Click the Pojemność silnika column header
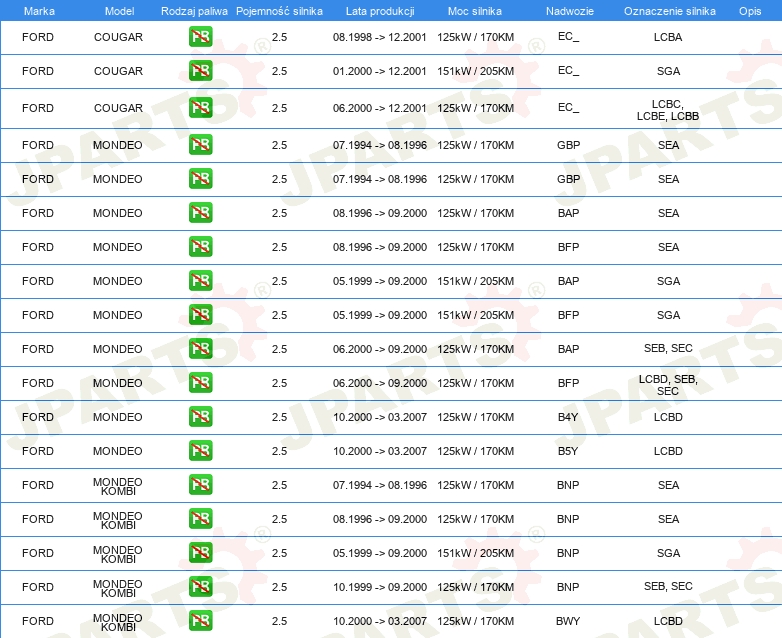The width and height of the screenshot is (782, 638). coord(279,11)
